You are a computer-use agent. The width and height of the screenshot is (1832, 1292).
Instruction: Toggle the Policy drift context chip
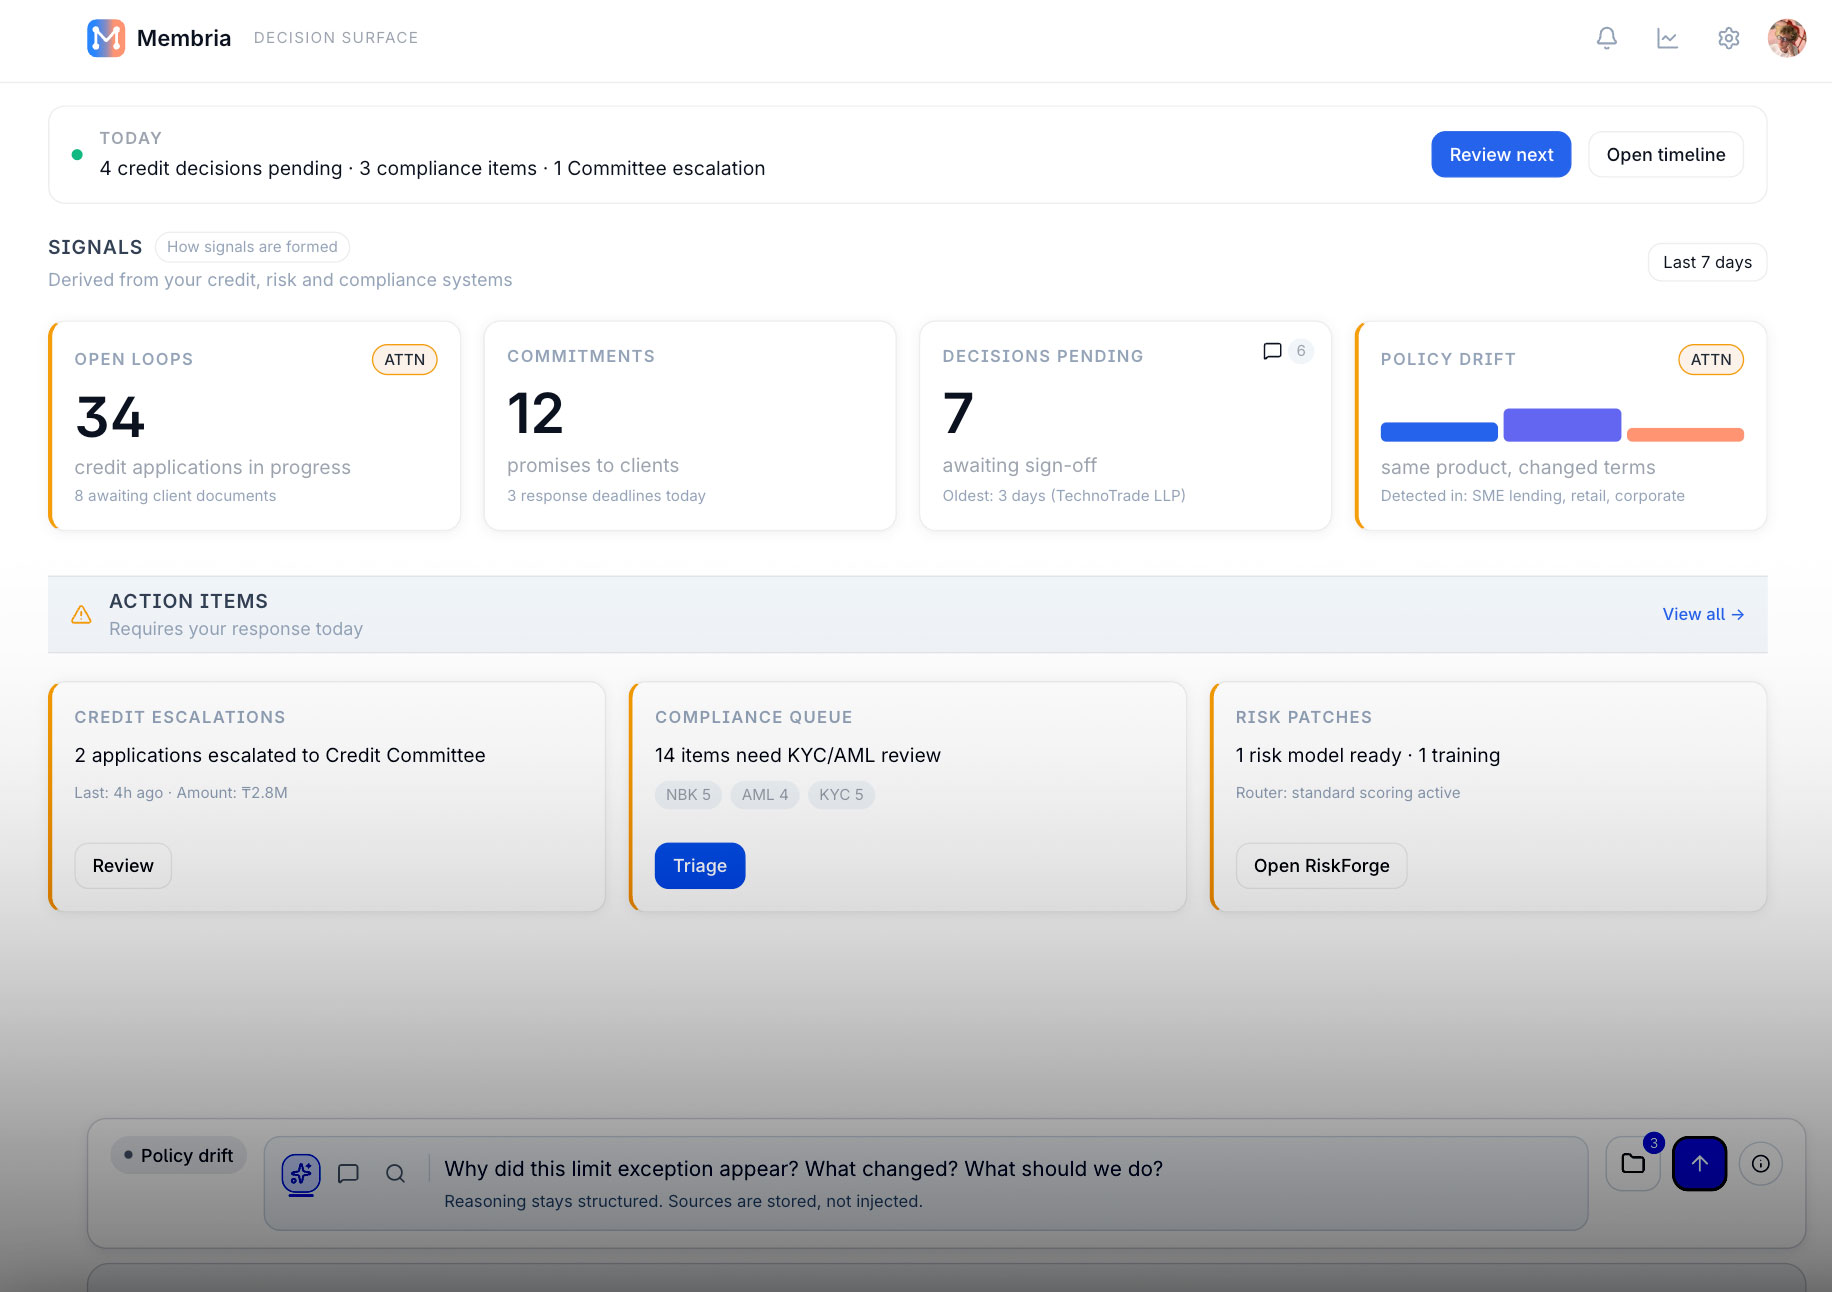tap(178, 1155)
